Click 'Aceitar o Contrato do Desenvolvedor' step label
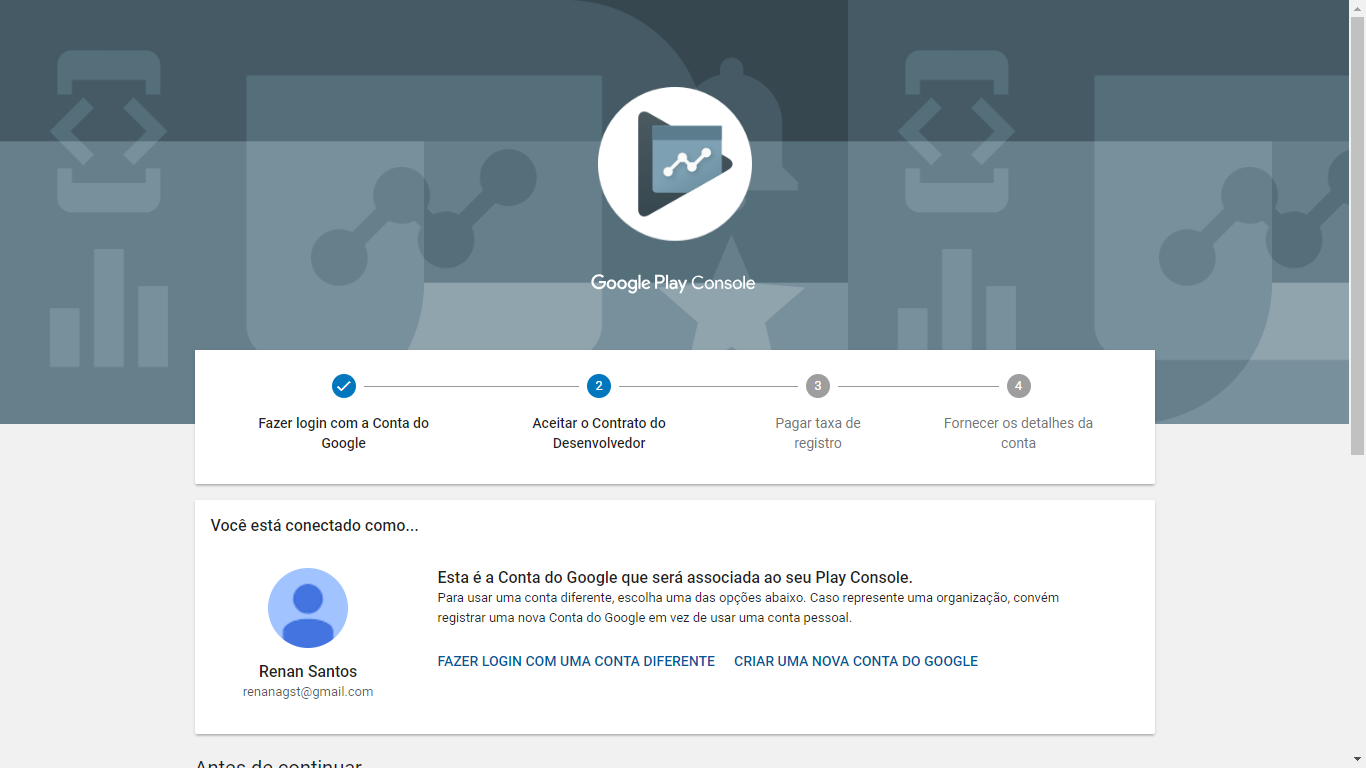 [599, 433]
